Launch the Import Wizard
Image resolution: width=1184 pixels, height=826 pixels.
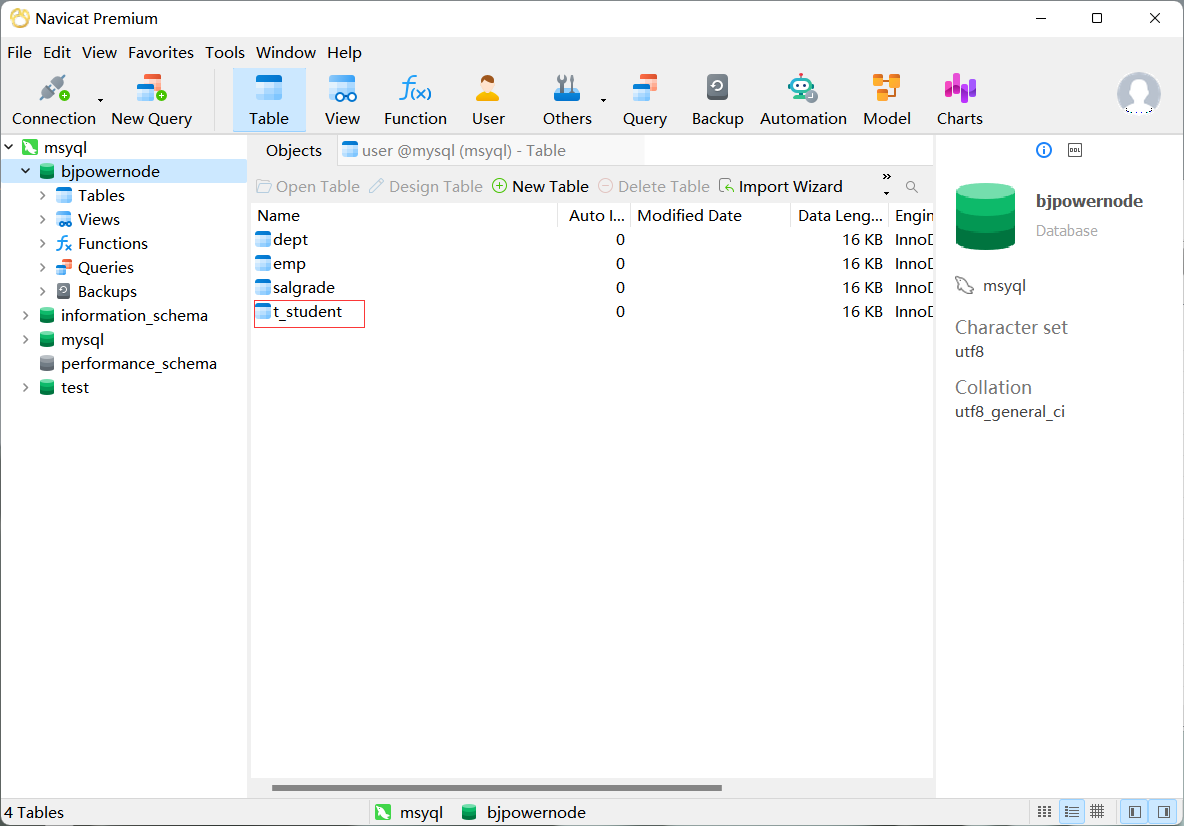pos(780,187)
